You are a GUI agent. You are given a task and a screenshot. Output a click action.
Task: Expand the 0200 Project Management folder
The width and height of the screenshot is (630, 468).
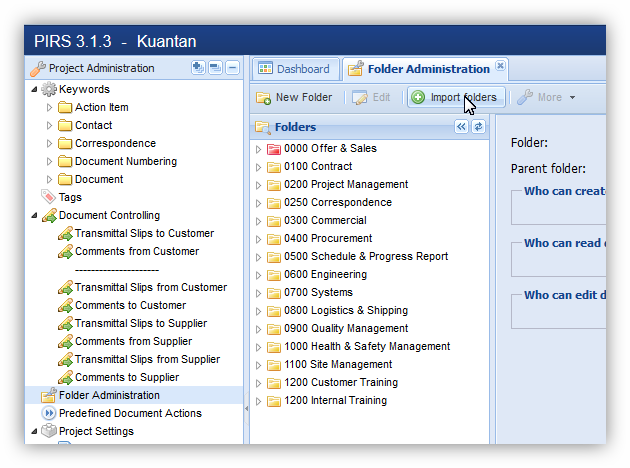(x=258, y=185)
